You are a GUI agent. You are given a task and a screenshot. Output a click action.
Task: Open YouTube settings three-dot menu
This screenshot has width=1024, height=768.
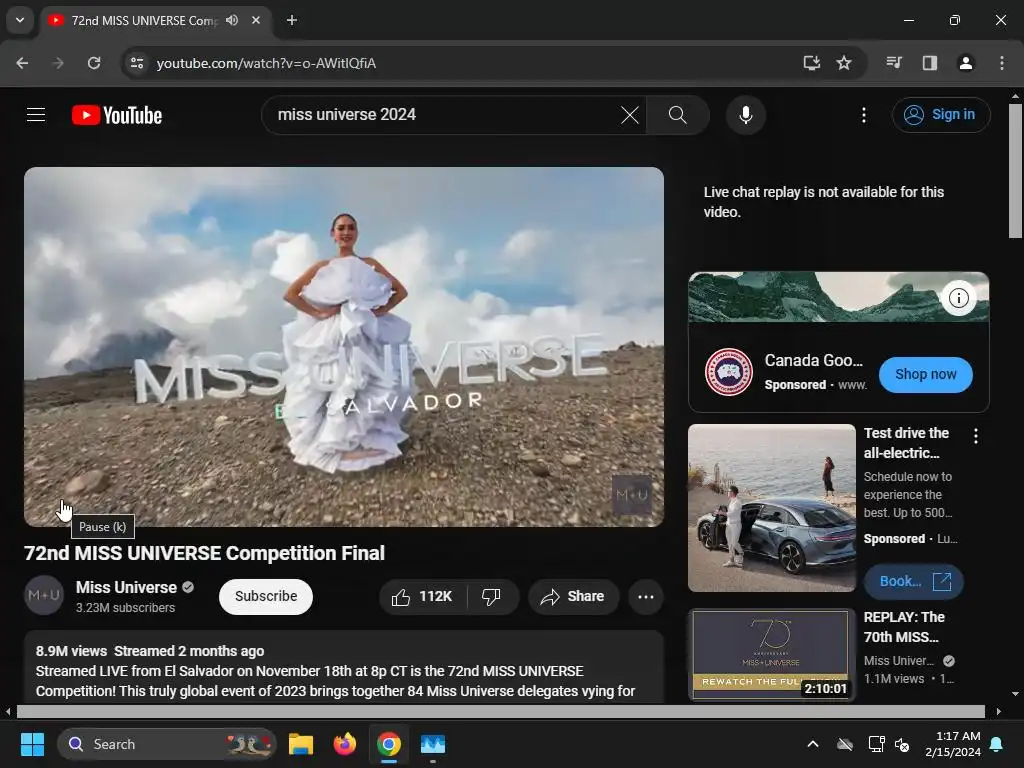pos(863,115)
